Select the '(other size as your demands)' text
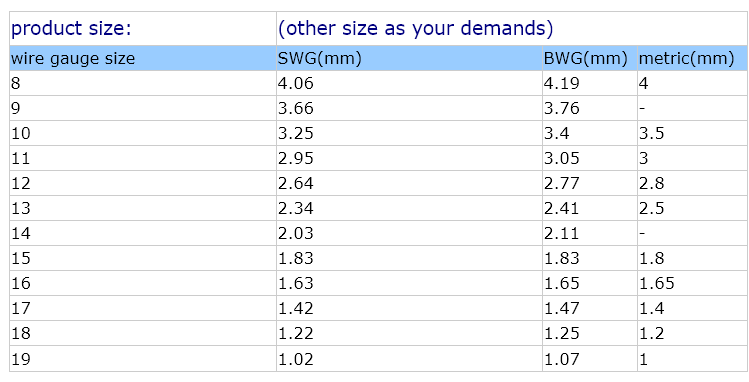The image size is (749, 382). 415,29
